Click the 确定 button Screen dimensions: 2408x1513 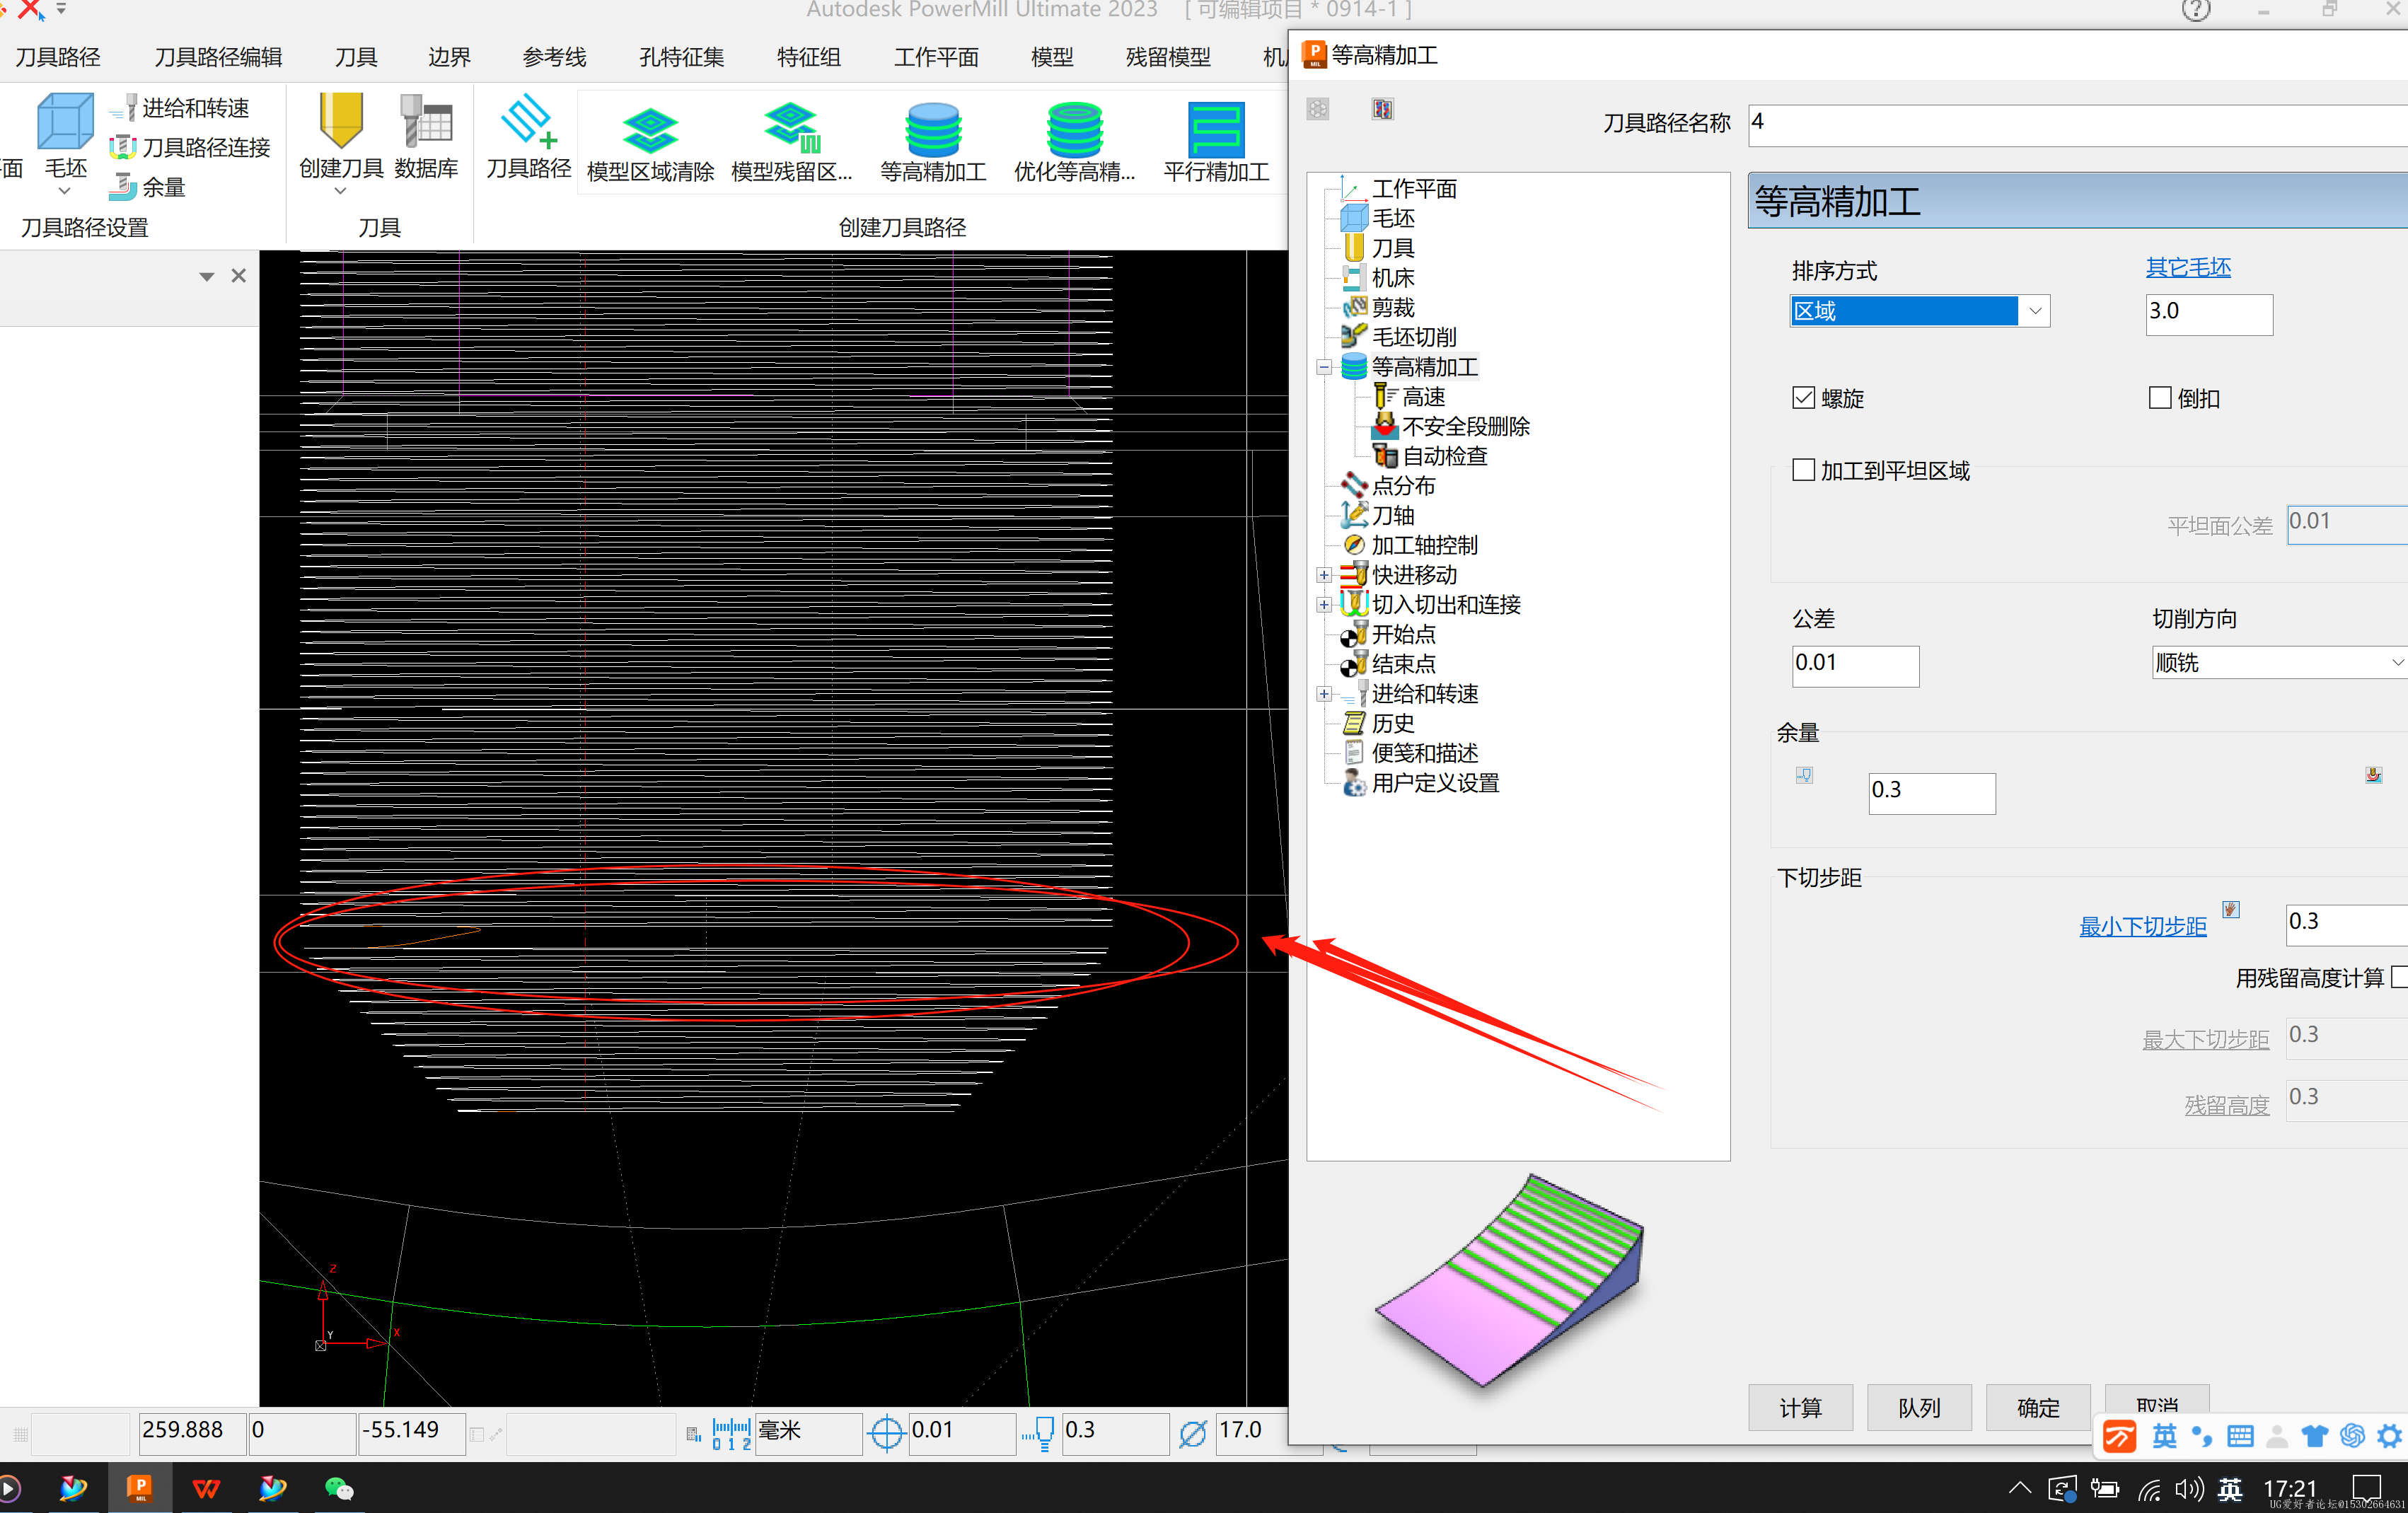(2038, 1408)
